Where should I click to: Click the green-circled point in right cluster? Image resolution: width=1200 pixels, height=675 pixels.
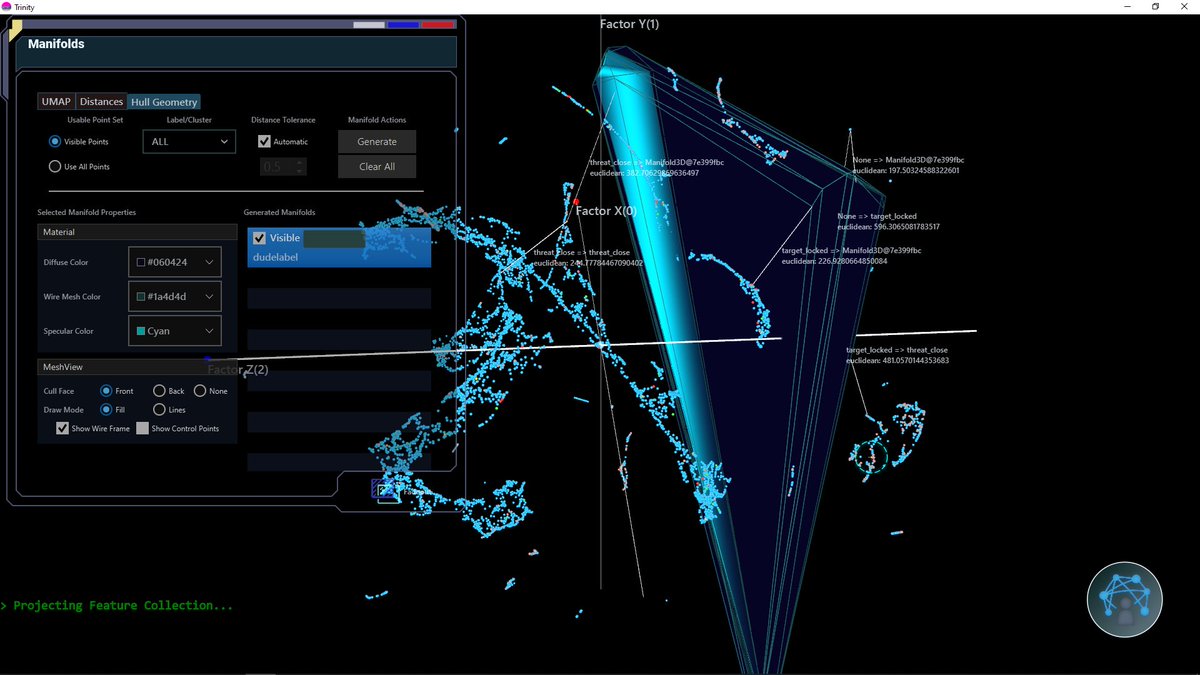pos(871,456)
